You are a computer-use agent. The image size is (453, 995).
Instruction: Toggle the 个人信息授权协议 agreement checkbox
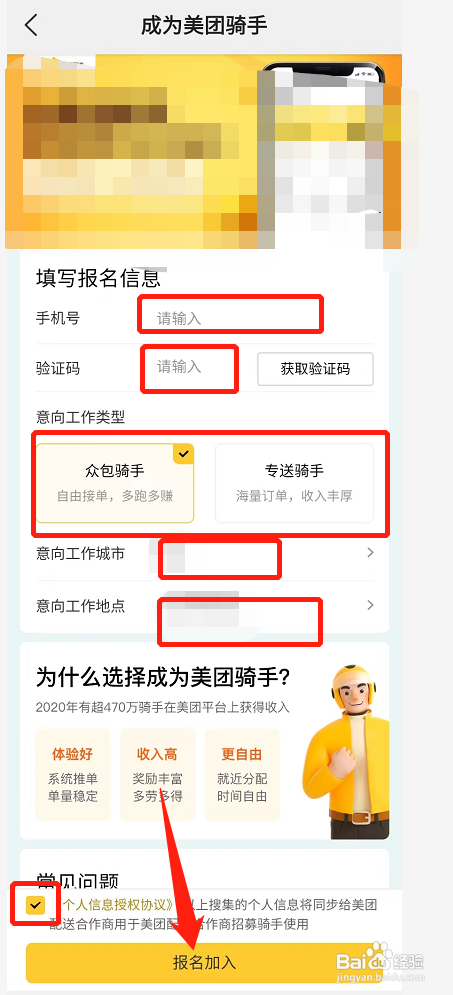[36, 906]
